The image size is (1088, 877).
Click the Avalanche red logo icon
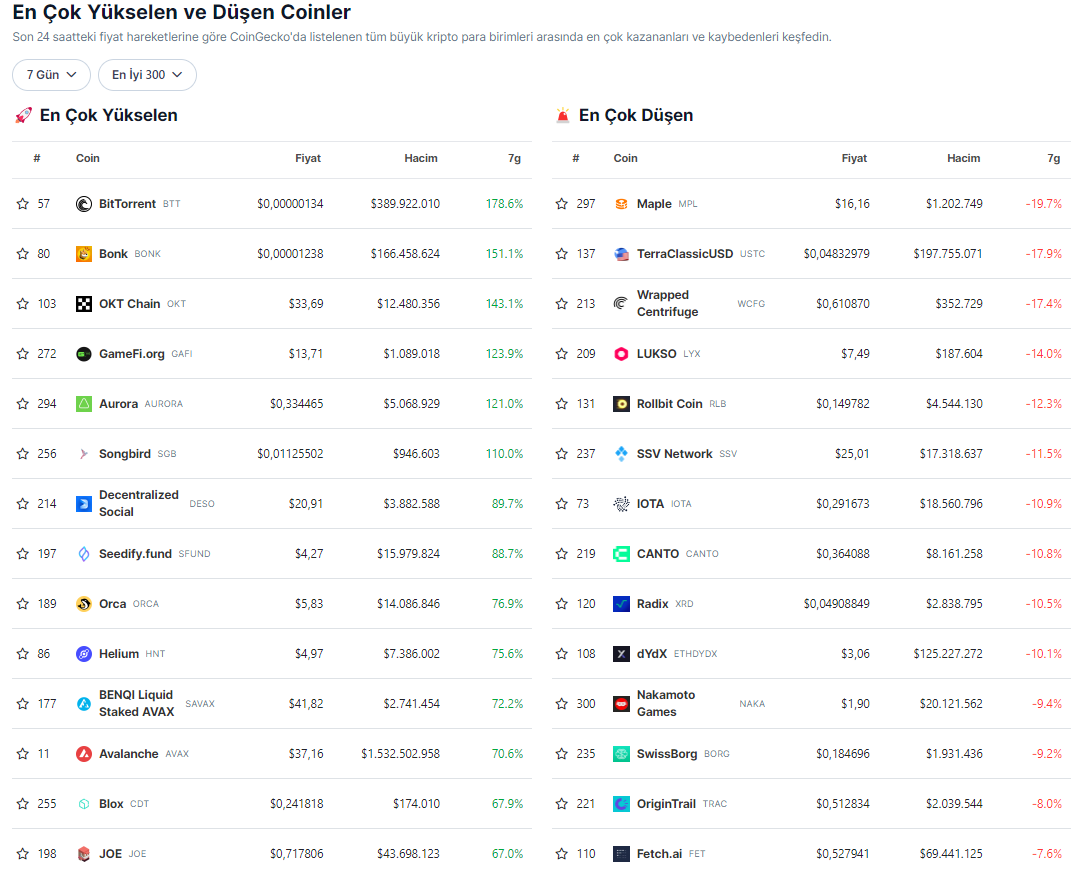click(84, 754)
